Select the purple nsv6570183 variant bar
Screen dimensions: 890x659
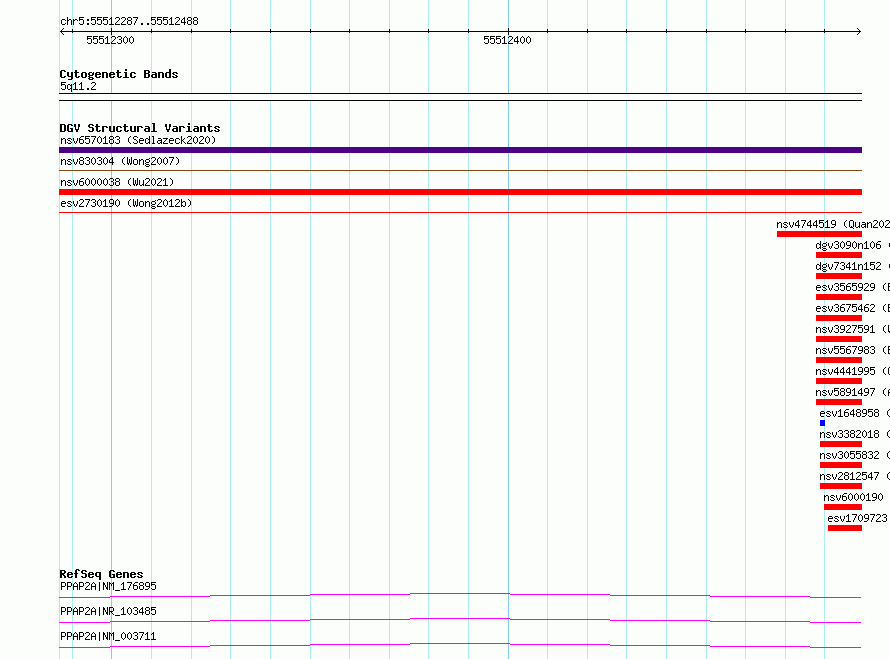click(460, 150)
